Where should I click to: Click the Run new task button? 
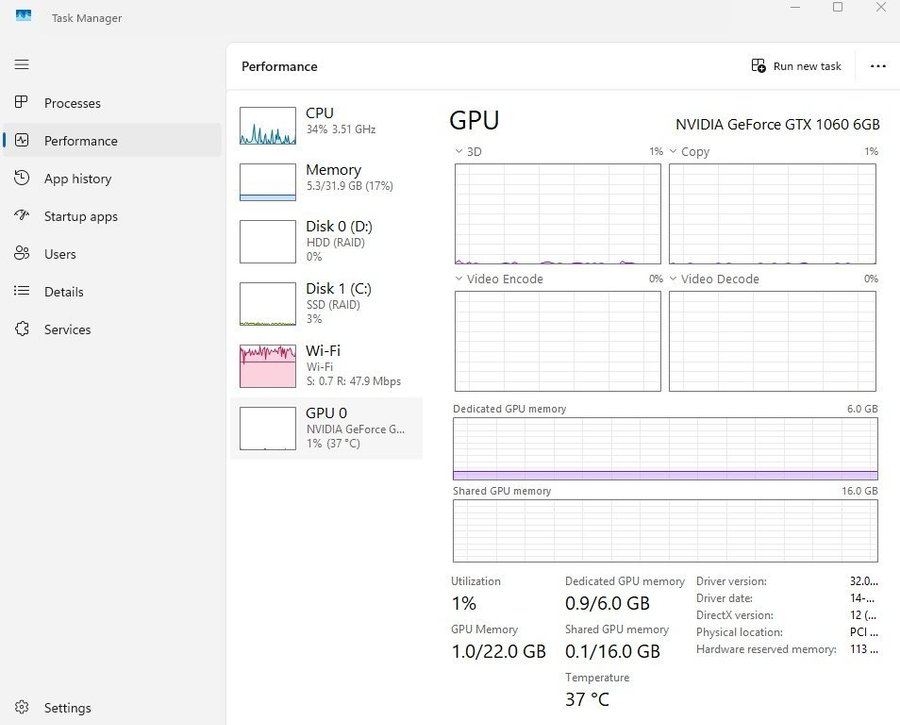tap(797, 66)
